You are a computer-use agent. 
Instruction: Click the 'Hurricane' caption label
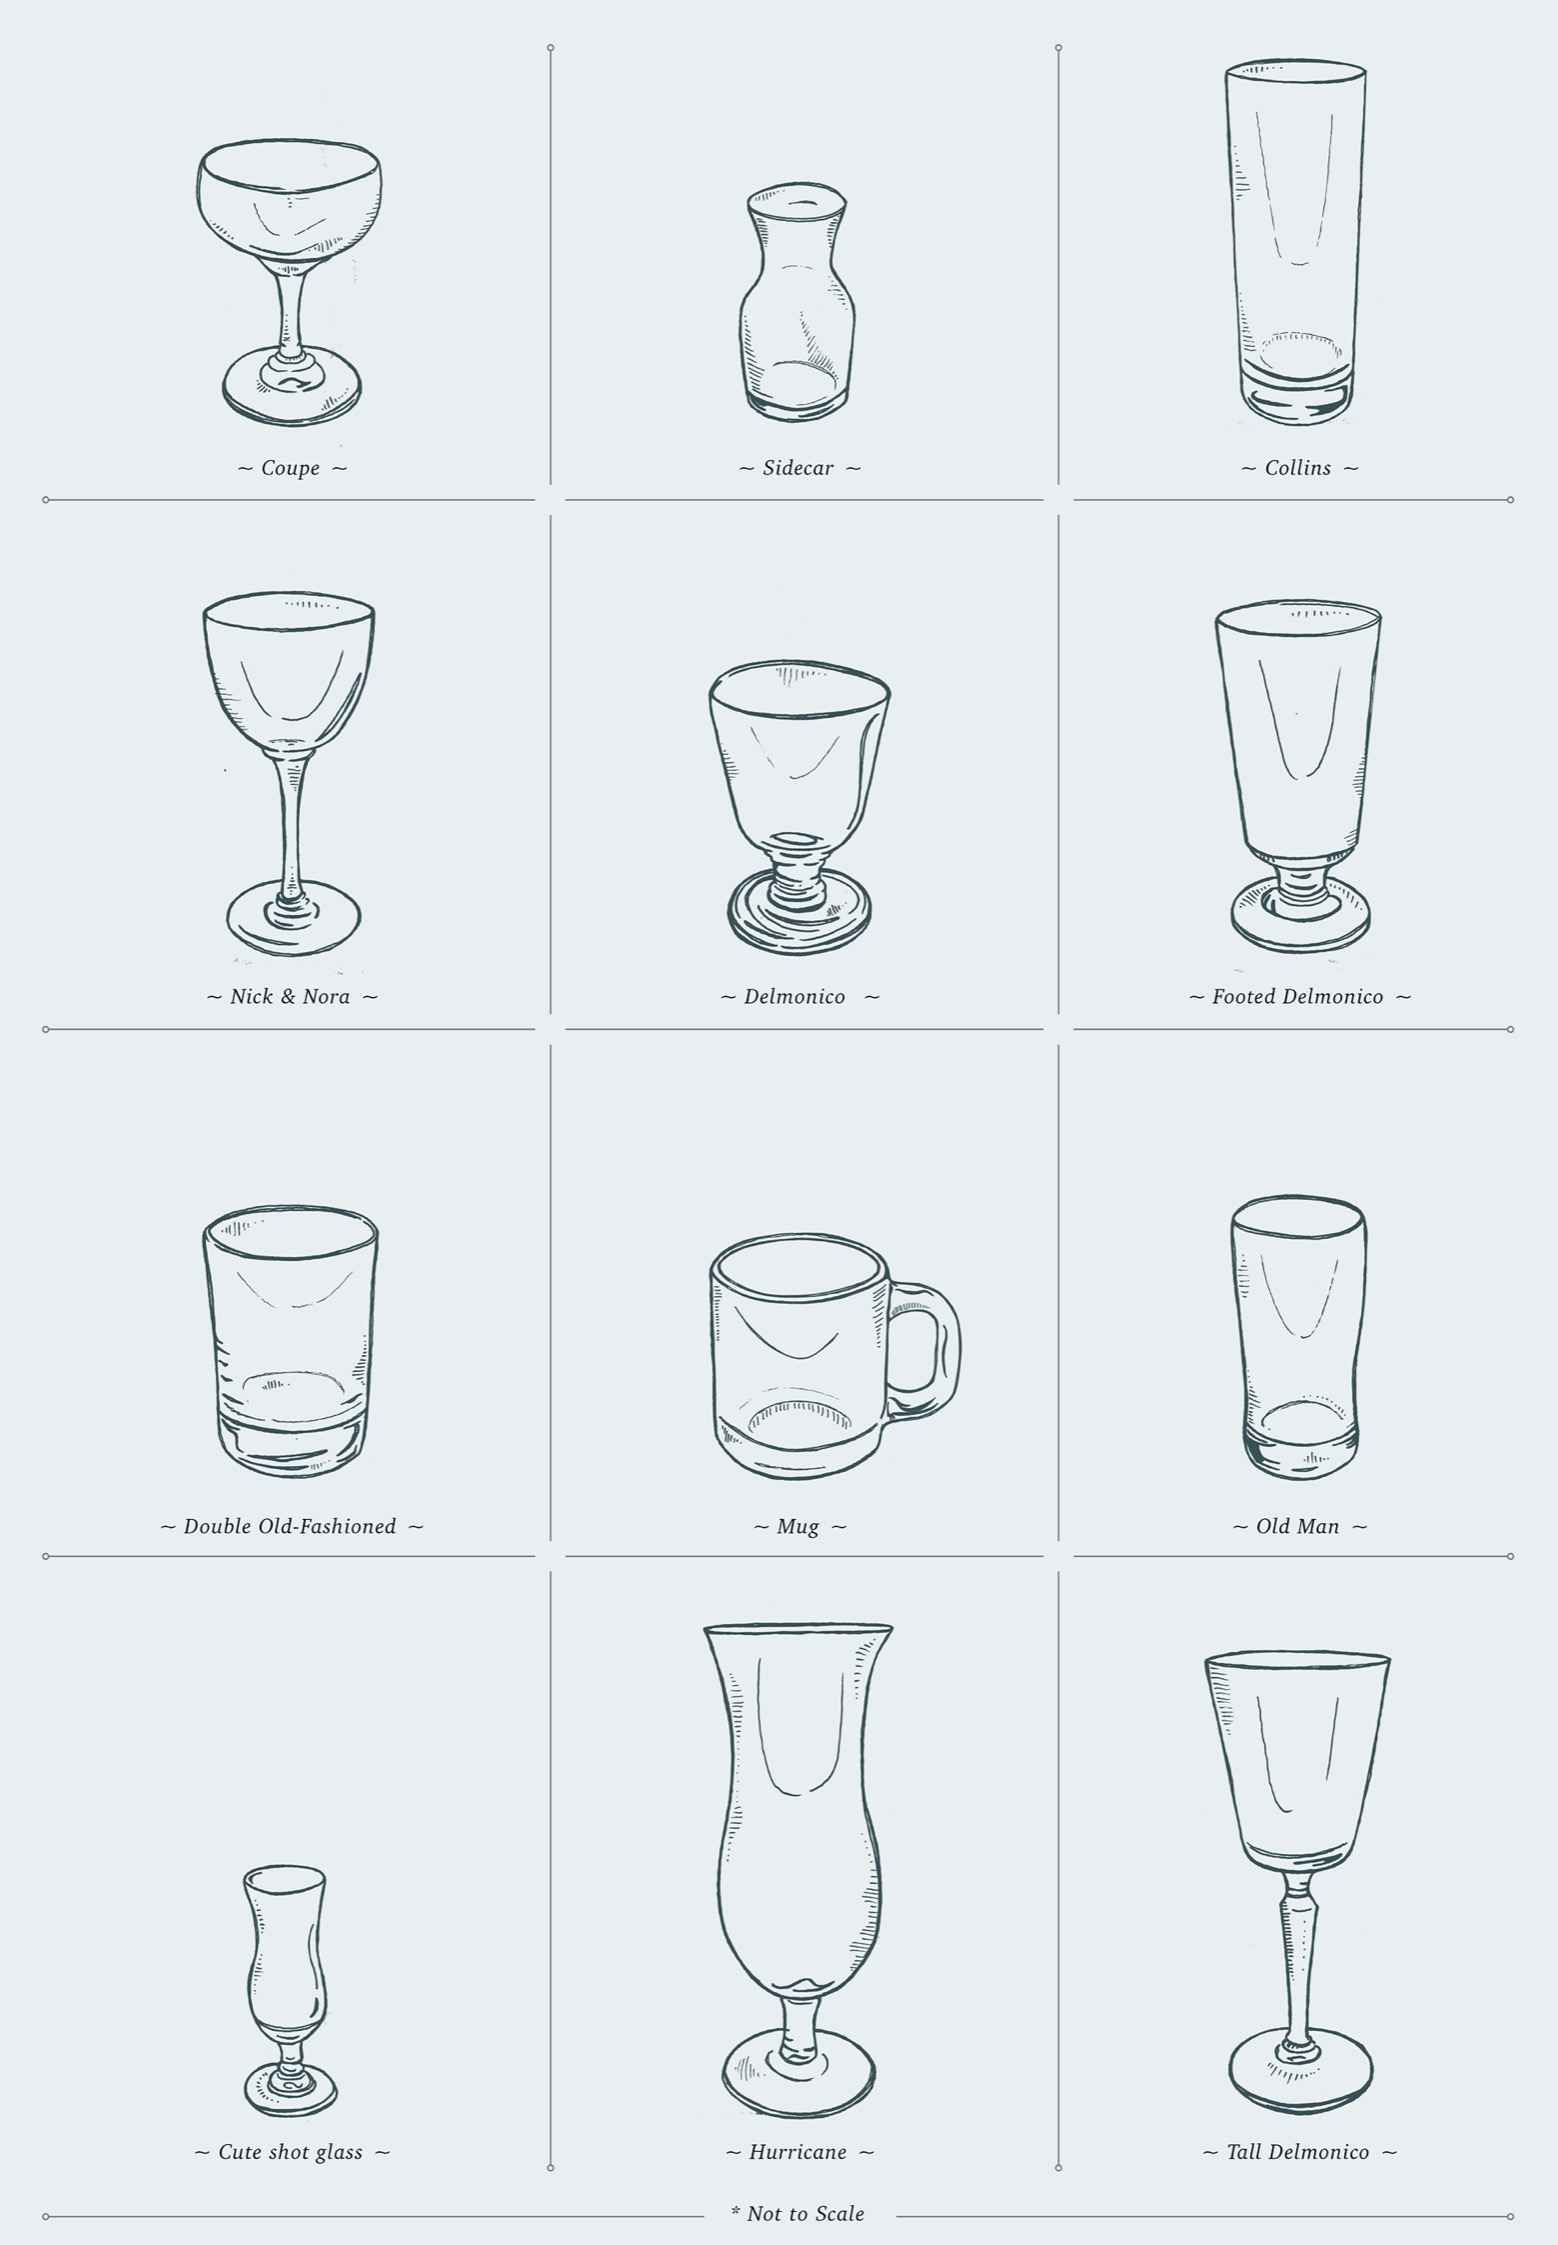tap(798, 2152)
